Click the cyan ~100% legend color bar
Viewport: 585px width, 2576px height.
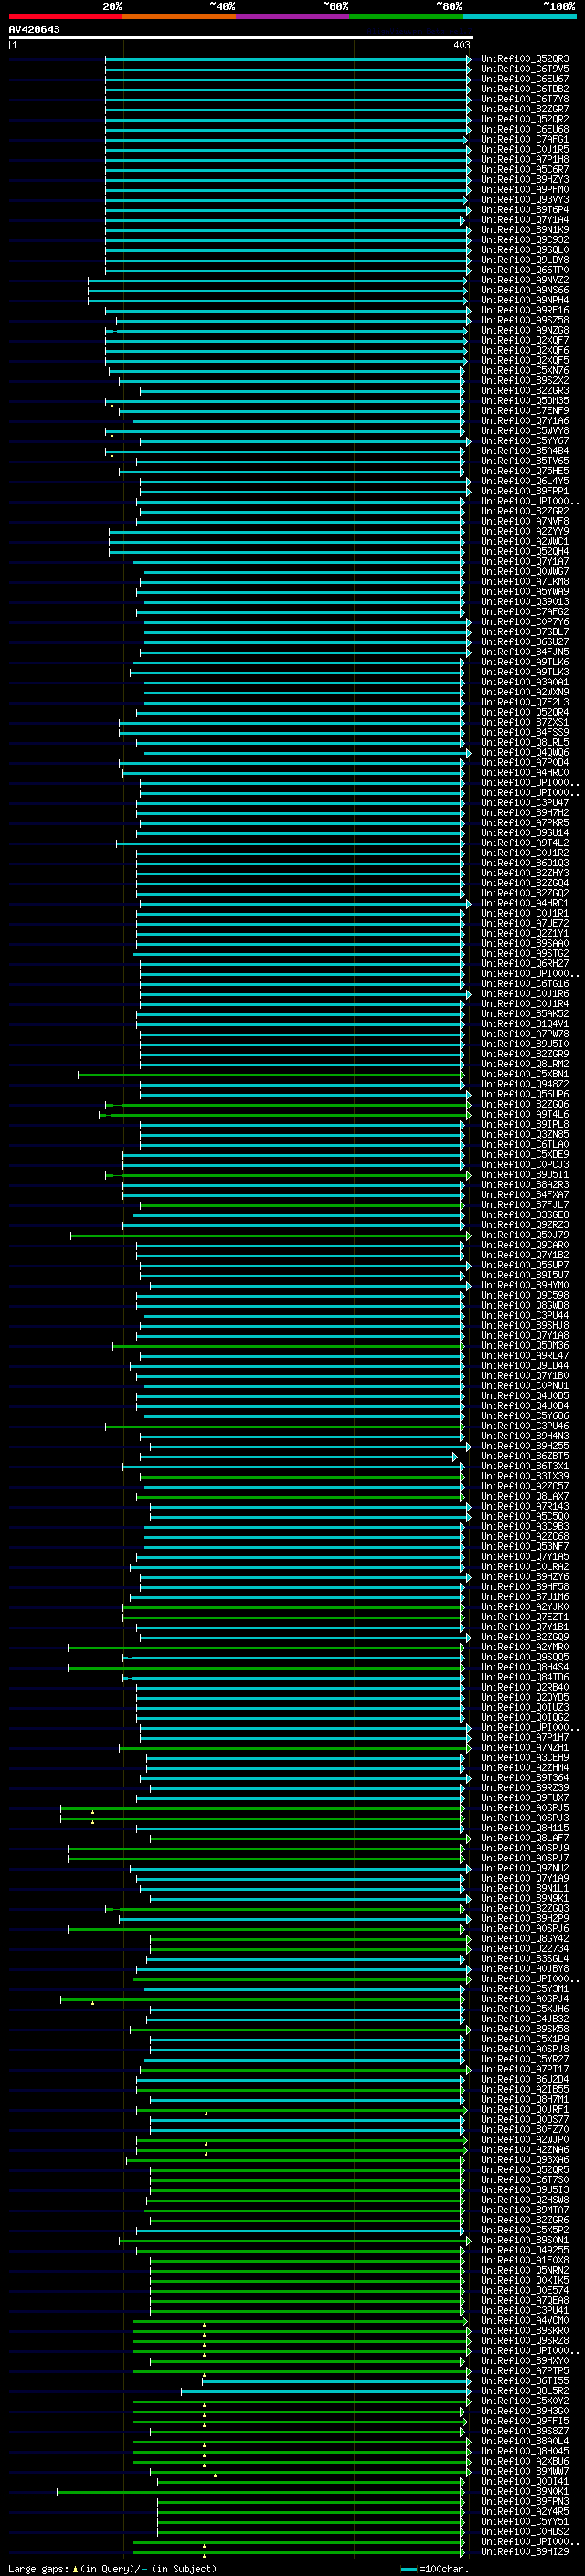(519, 16)
